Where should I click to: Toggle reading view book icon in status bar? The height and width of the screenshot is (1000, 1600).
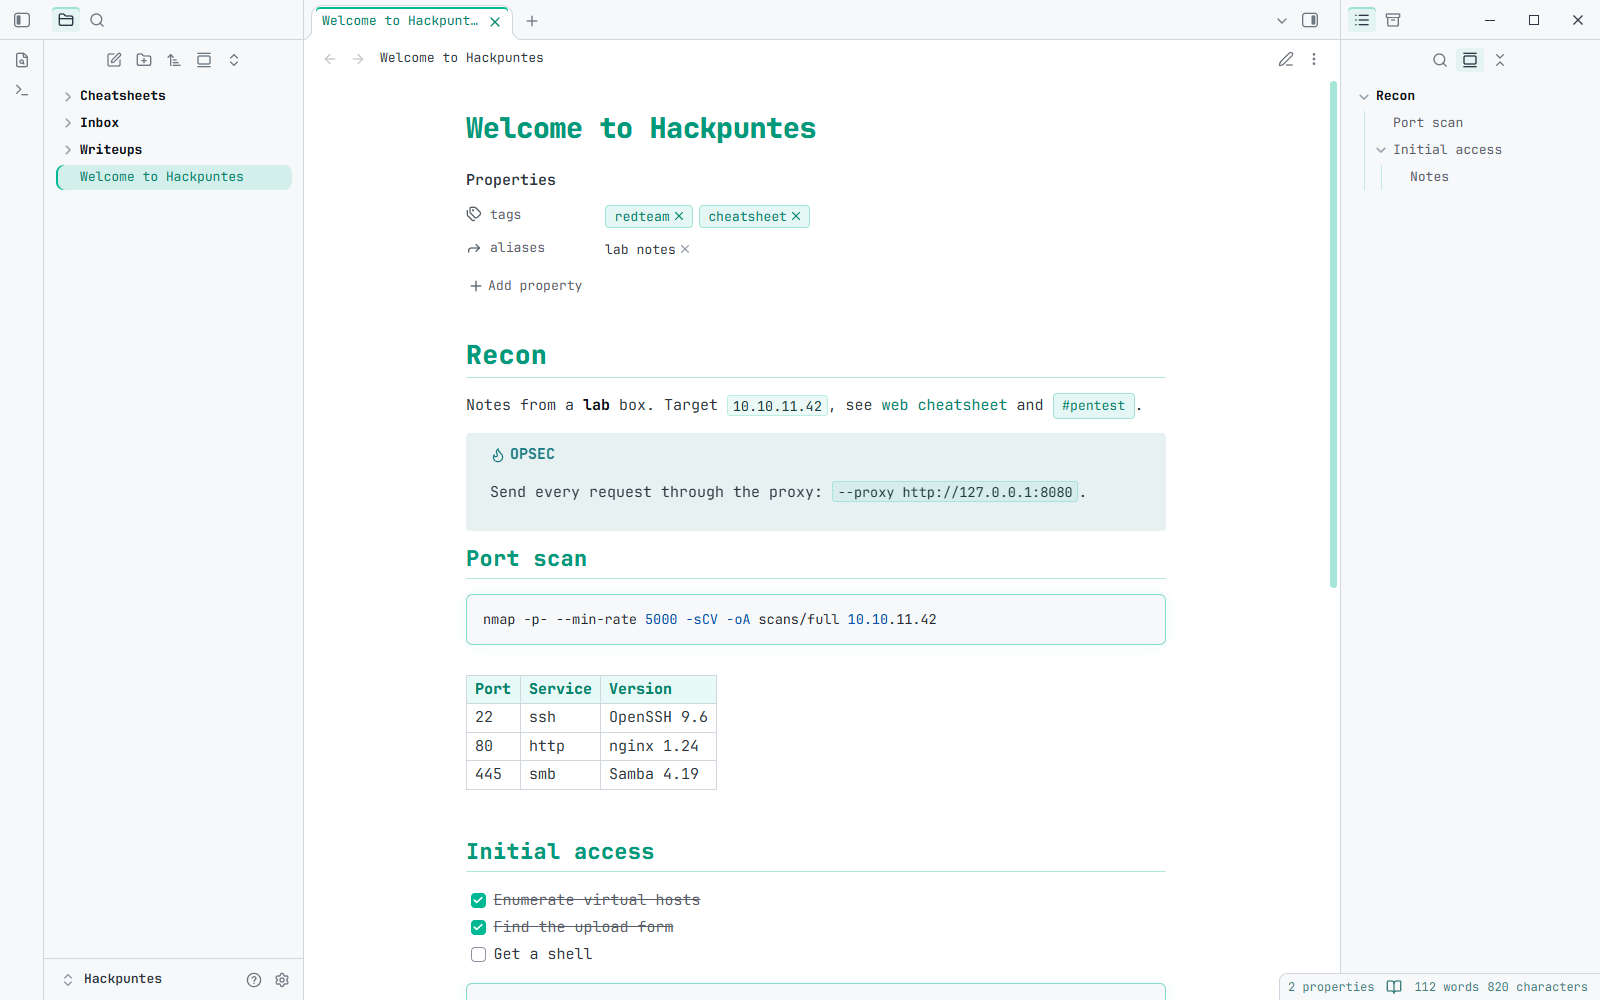pyautogui.click(x=1394, y=987)
